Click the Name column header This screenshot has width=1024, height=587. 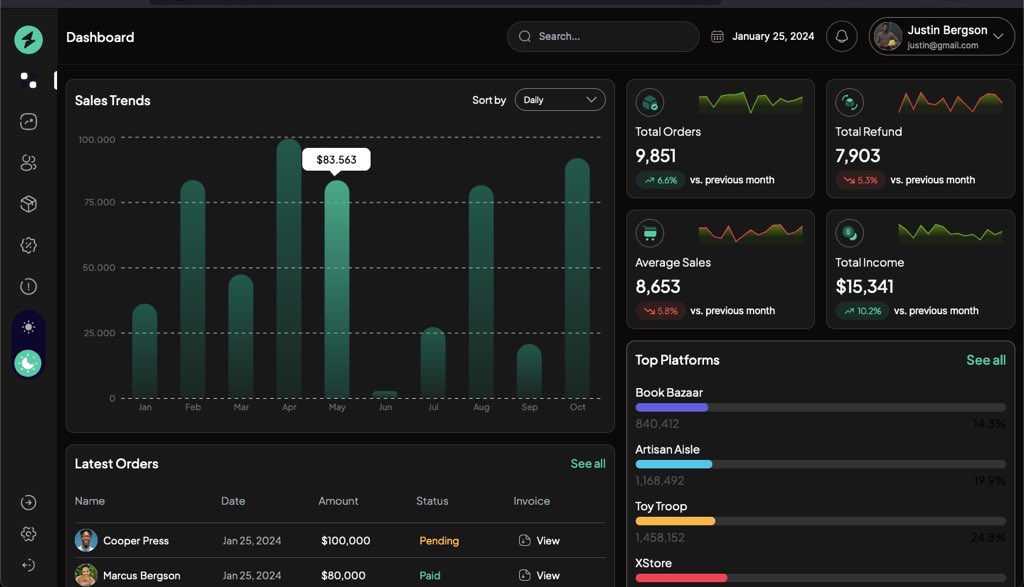(x=89, y=501)
